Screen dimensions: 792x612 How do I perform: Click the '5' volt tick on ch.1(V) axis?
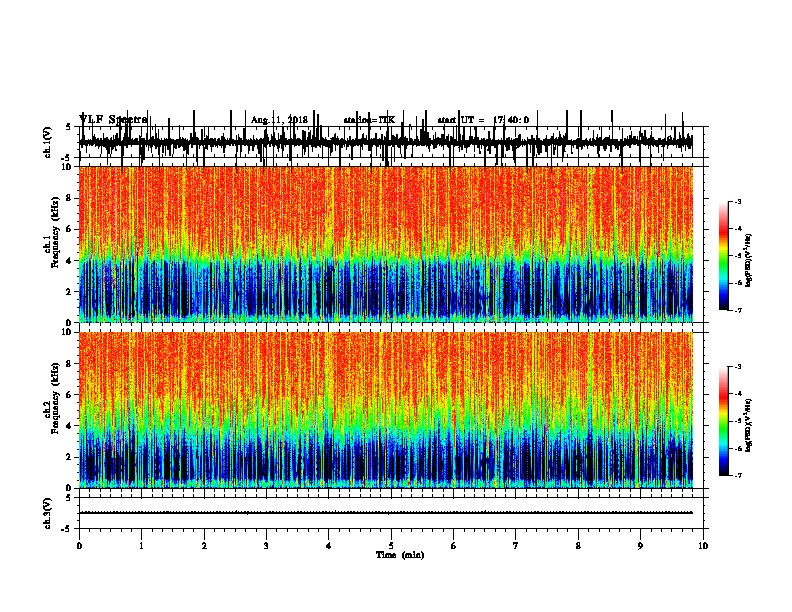click(68, 127)
